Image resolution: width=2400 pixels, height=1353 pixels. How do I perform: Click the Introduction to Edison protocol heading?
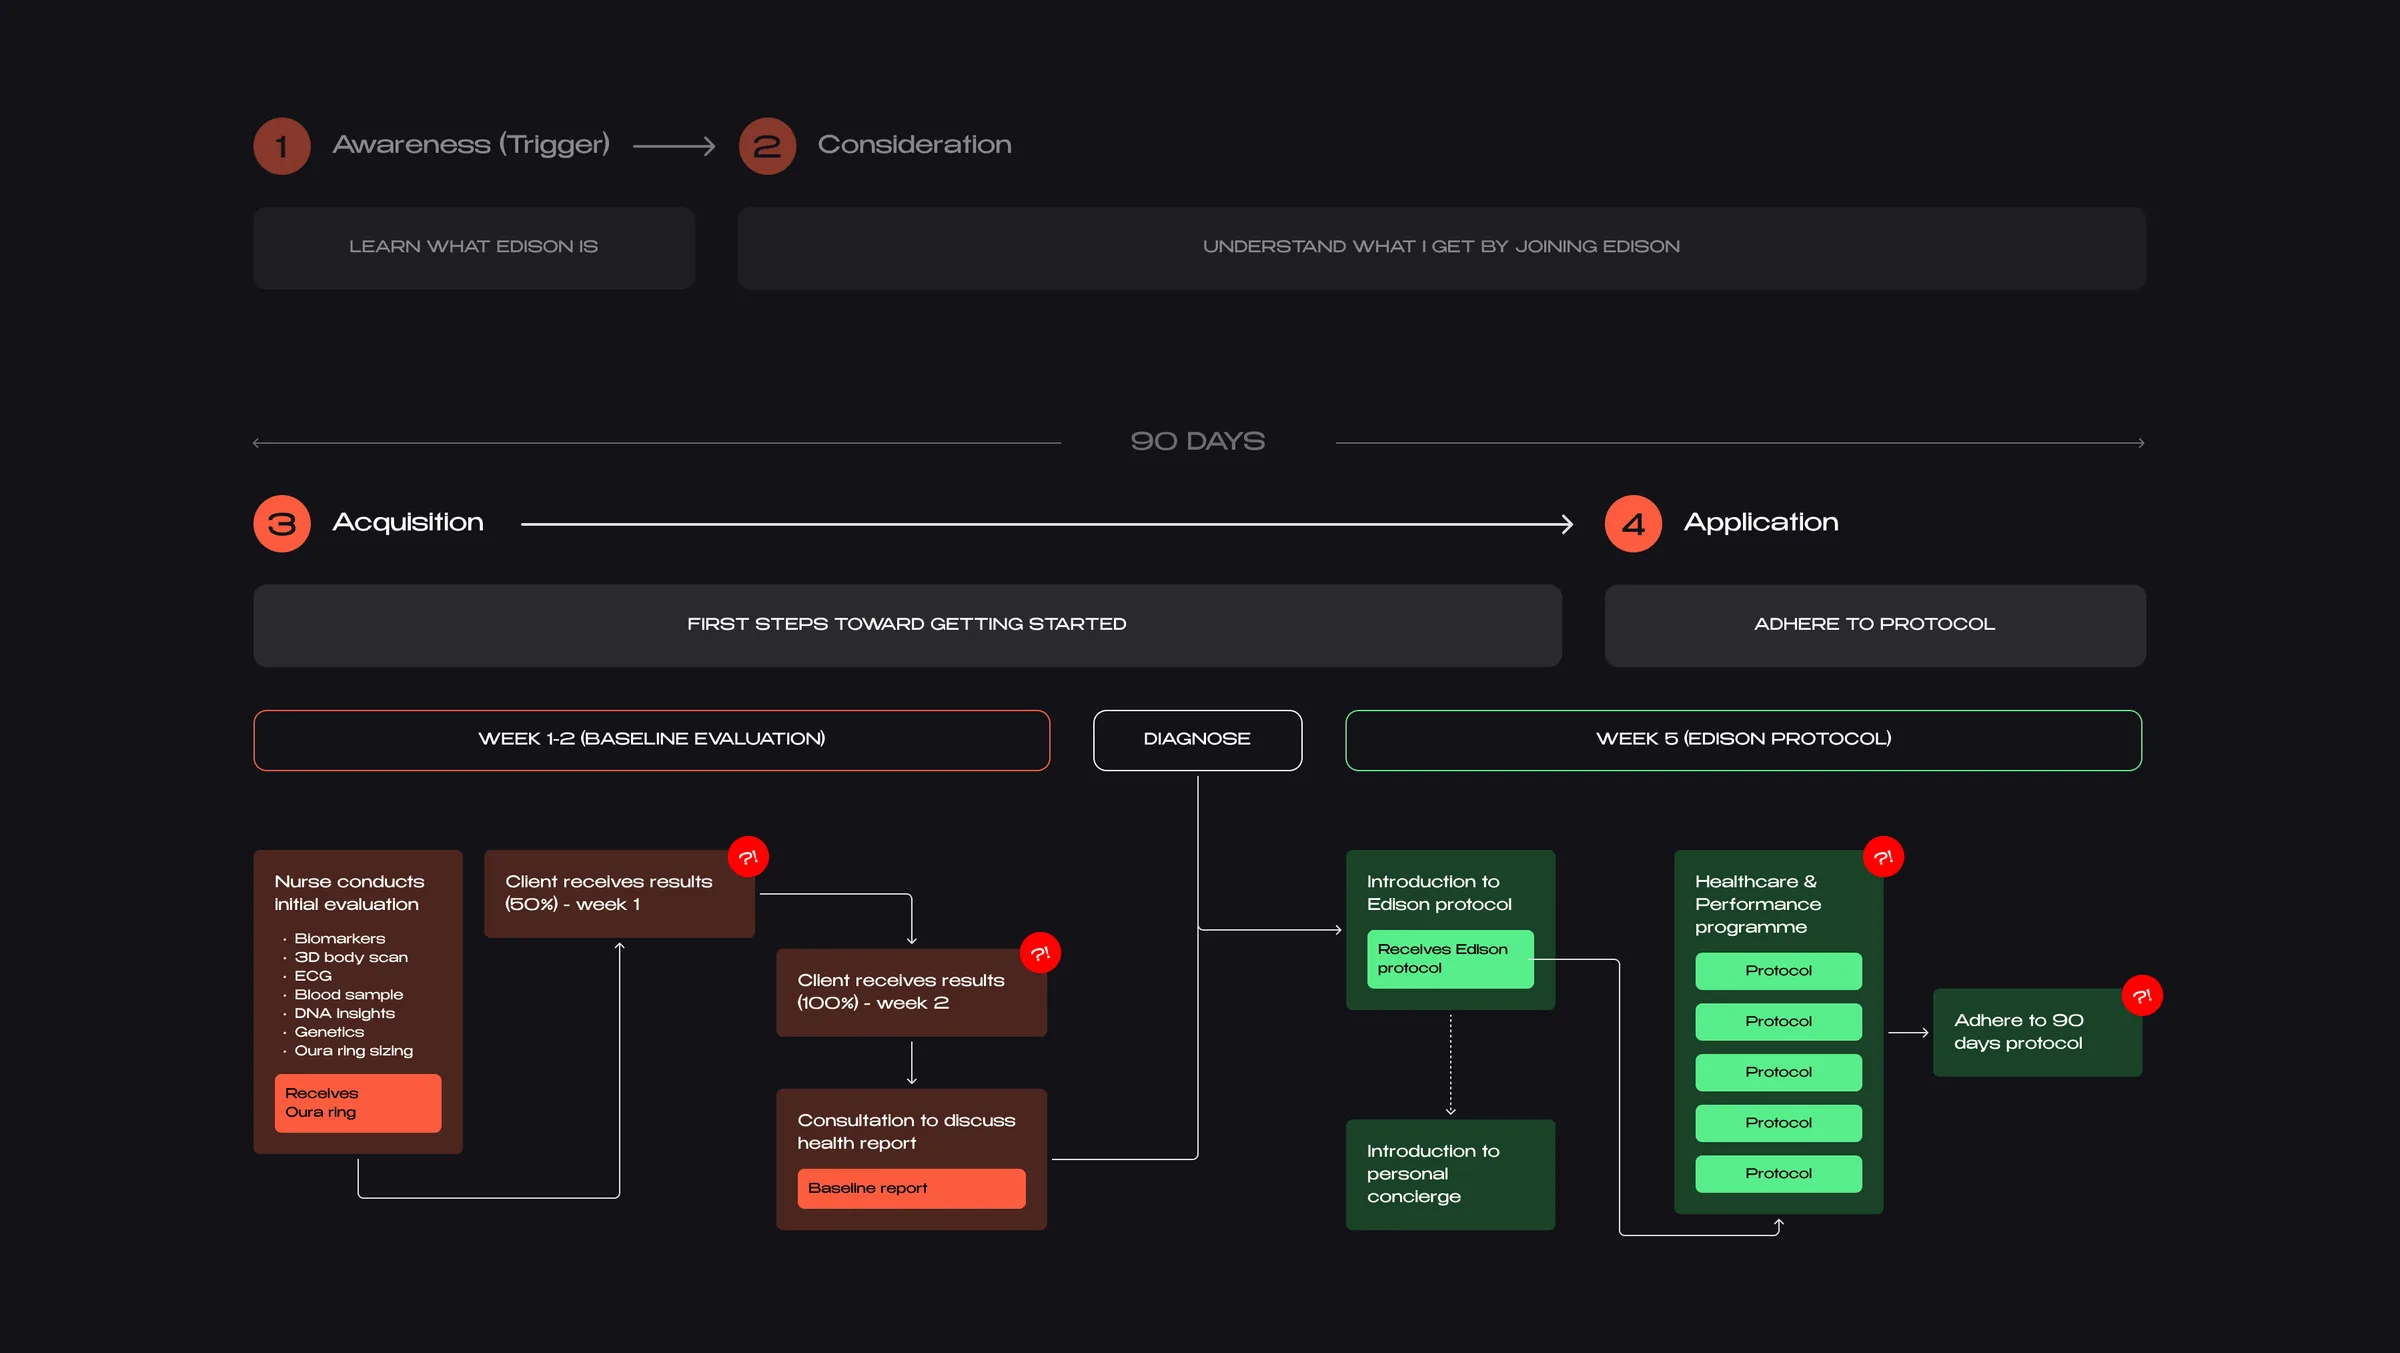(1439, 893)
